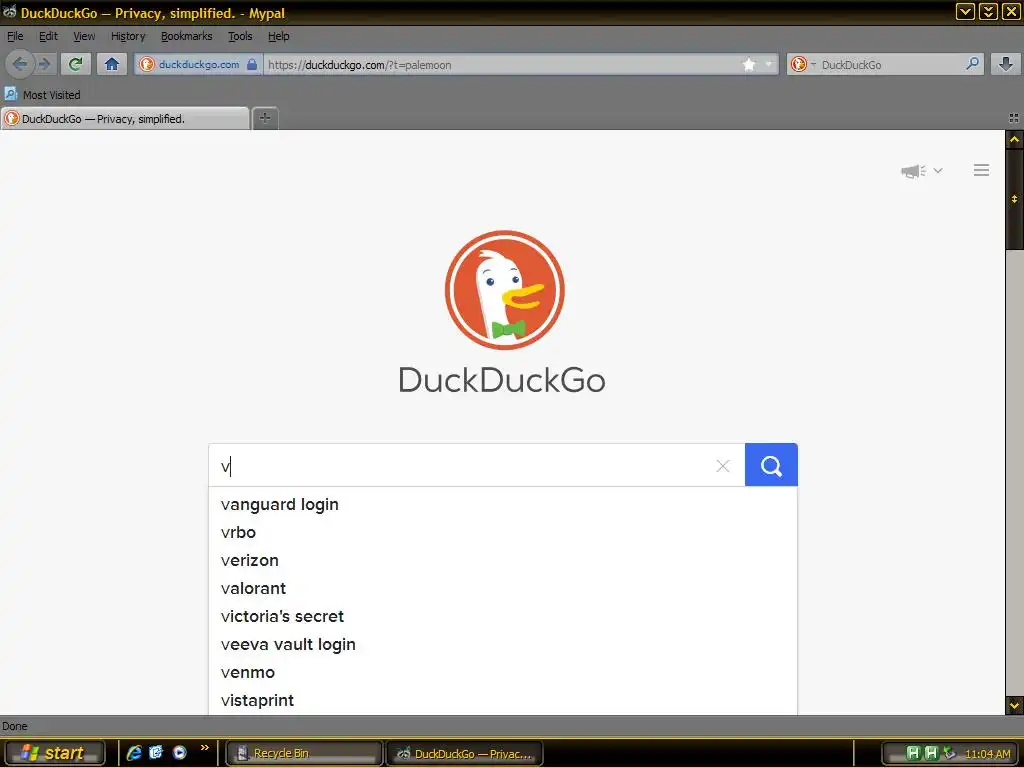The image size is (1024, 768).
Task: Click the second quick launch icon
Action: click(x=156, y=752)
